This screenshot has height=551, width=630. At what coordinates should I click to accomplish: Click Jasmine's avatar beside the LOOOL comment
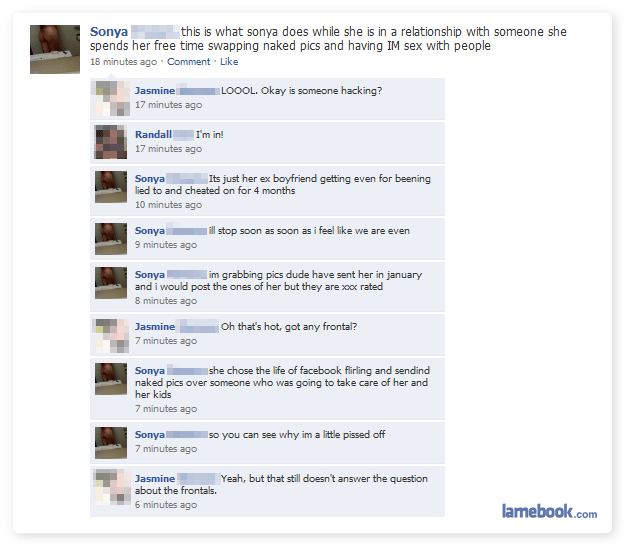tap(112, 98)
